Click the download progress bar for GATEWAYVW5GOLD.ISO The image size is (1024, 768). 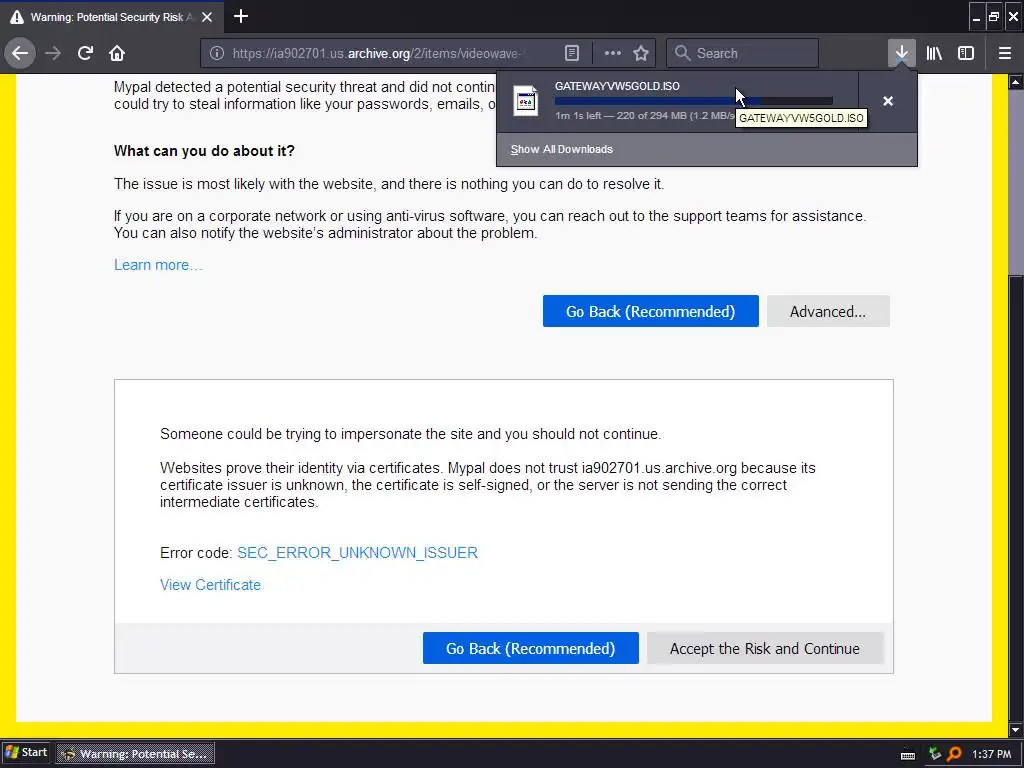pyautogui.click(x=694, y=101)
